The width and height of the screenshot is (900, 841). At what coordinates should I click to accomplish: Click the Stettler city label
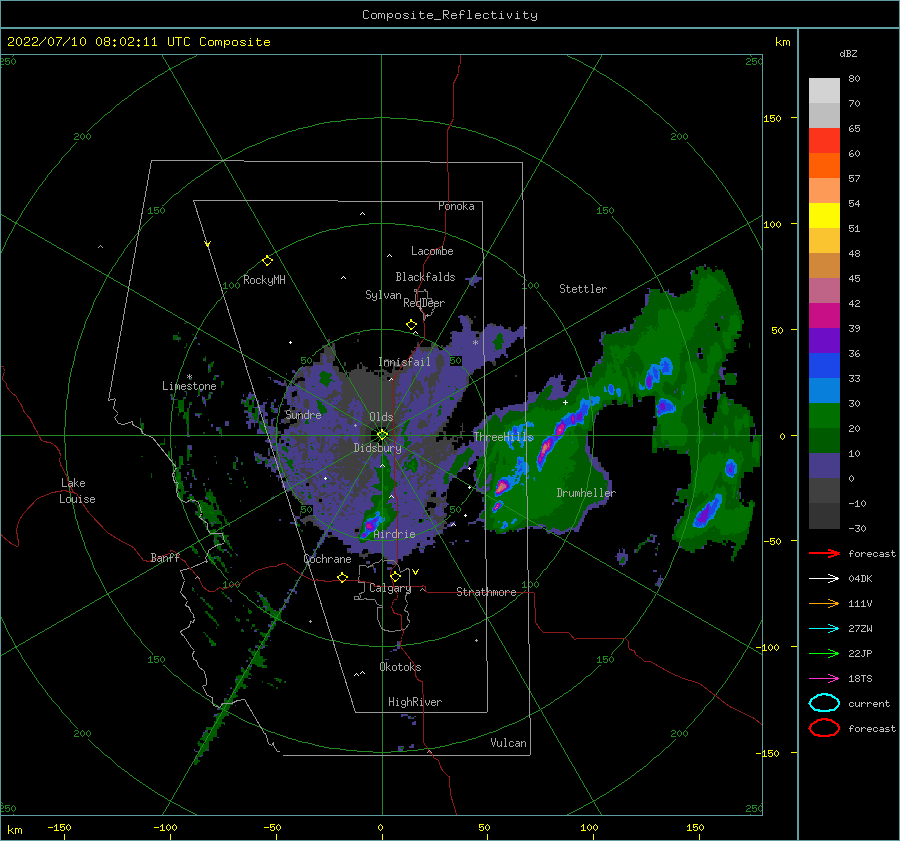coord(583,289)
